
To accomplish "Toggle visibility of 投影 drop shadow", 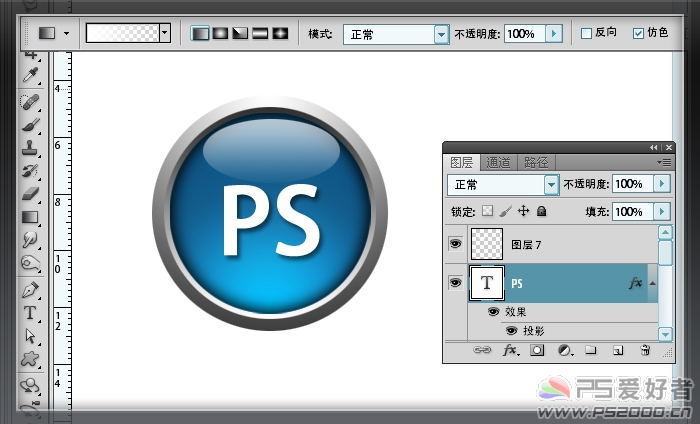I will click(x=512, y=331).
